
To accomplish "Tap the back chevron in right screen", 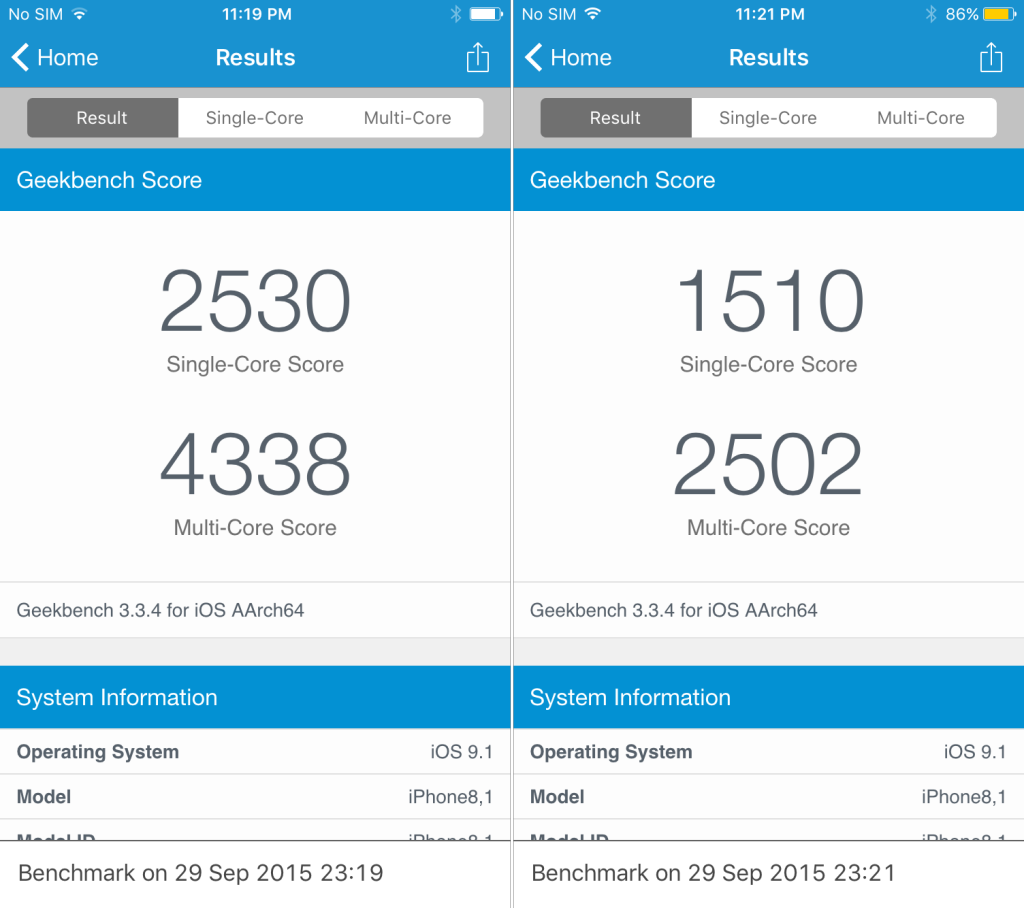I will (x=534, y=57).
